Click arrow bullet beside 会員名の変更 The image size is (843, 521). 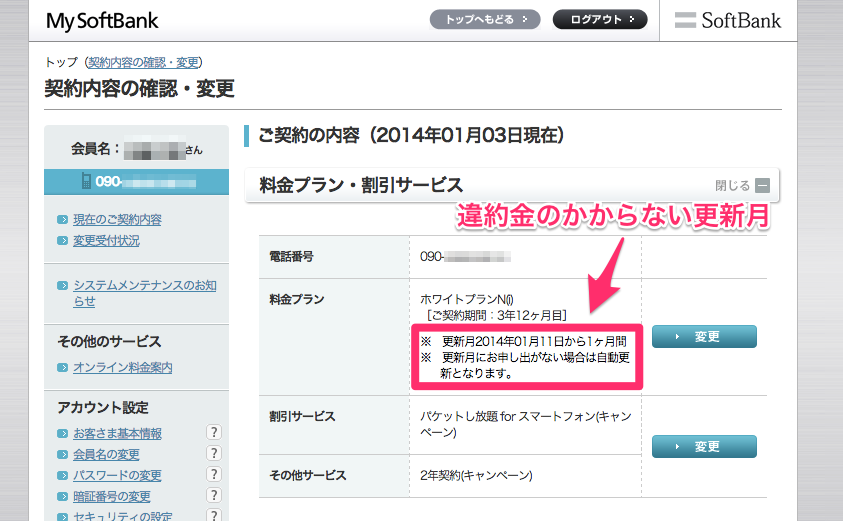click(x=62, y=454)
